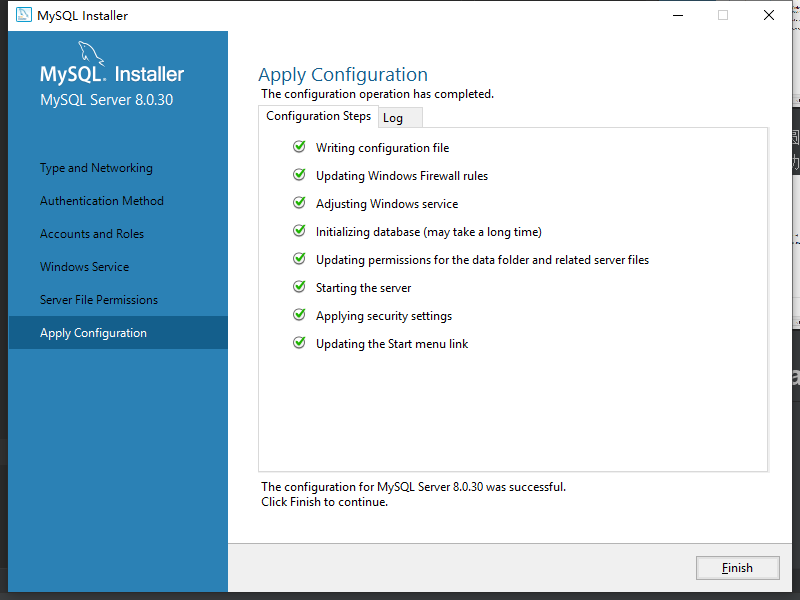Click the MySQL dolphin logo in sidebar
This screenshot has height=600, width=800.
click(91, 53)
